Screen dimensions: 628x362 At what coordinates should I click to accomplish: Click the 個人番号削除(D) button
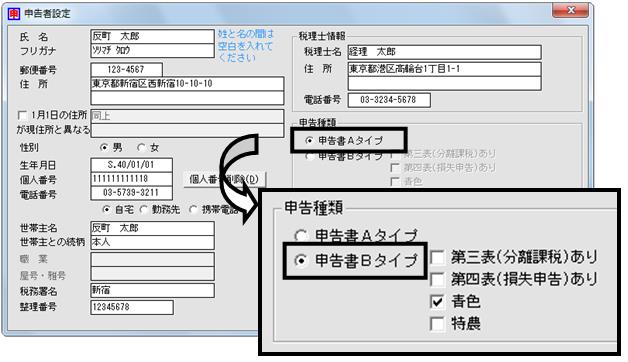[x=224, y=179]
